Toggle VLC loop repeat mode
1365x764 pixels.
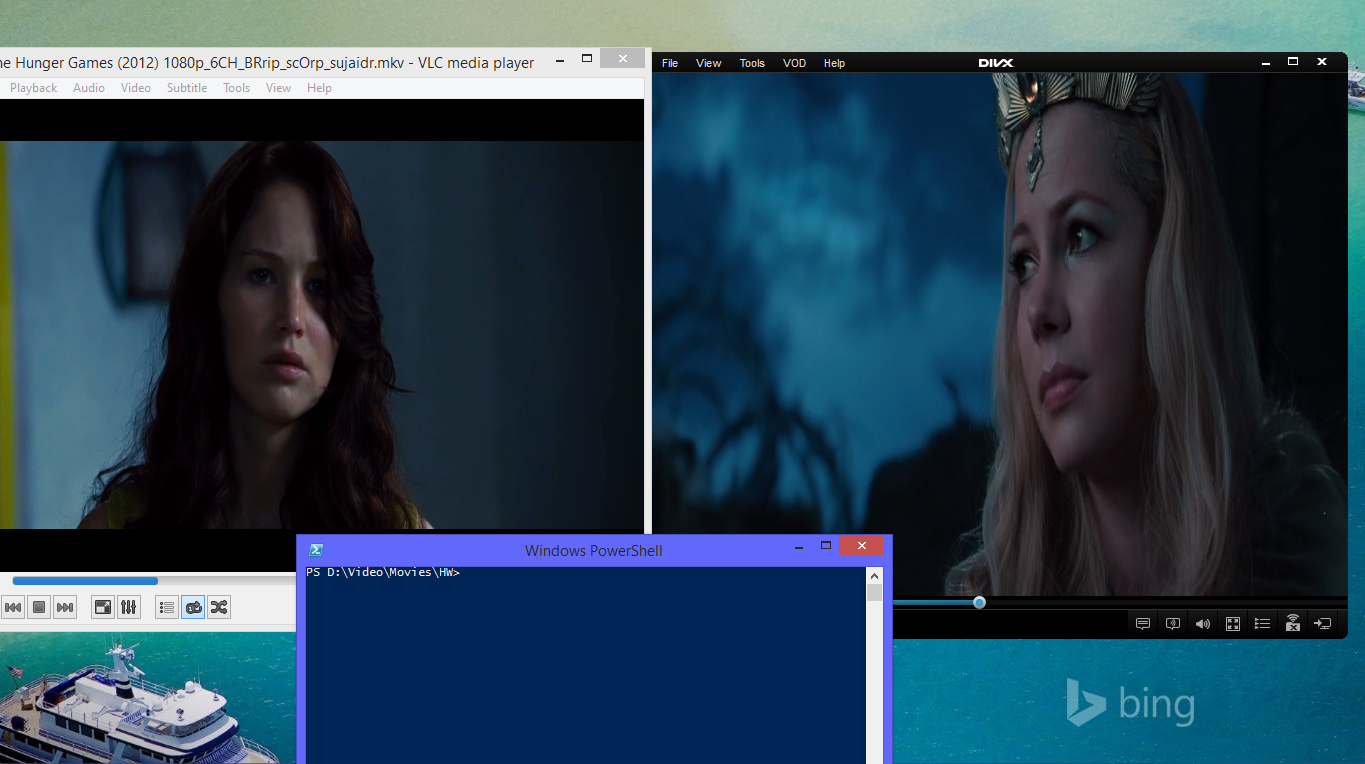193,607
